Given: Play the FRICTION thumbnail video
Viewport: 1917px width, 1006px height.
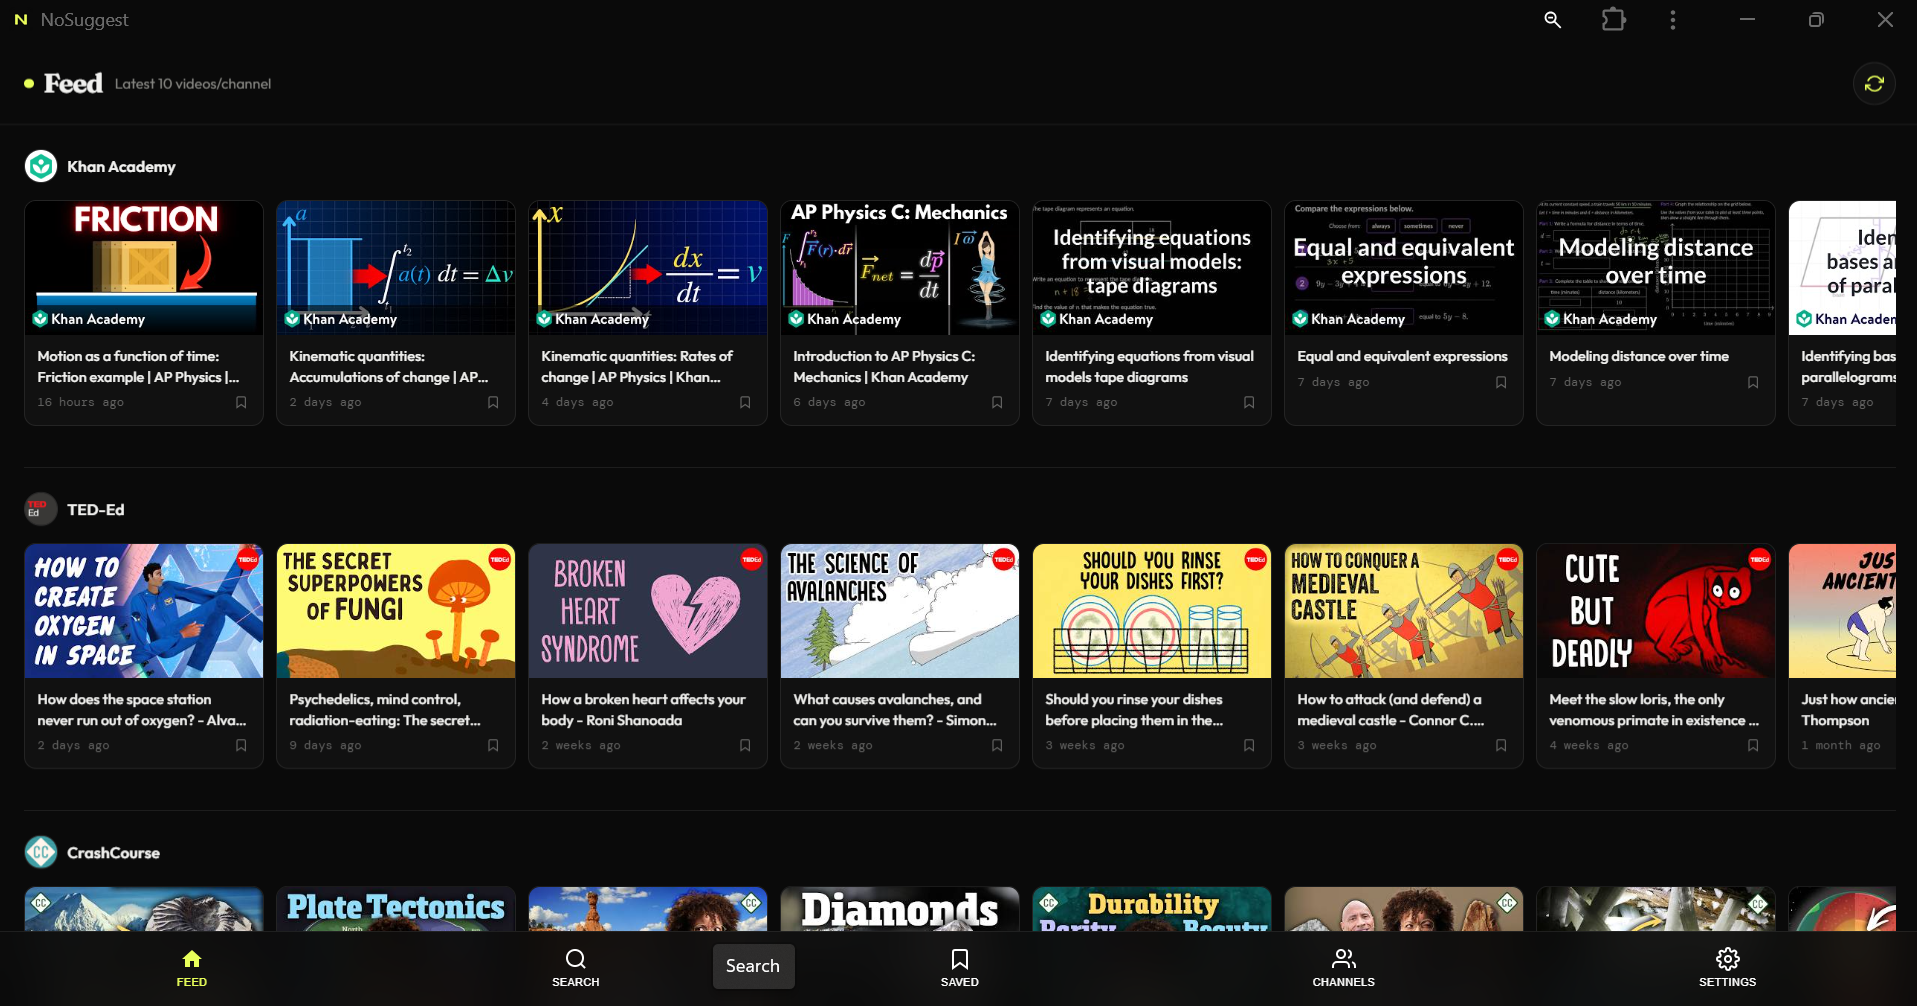Looking at the screenshot, I should (x=144, y=268).
